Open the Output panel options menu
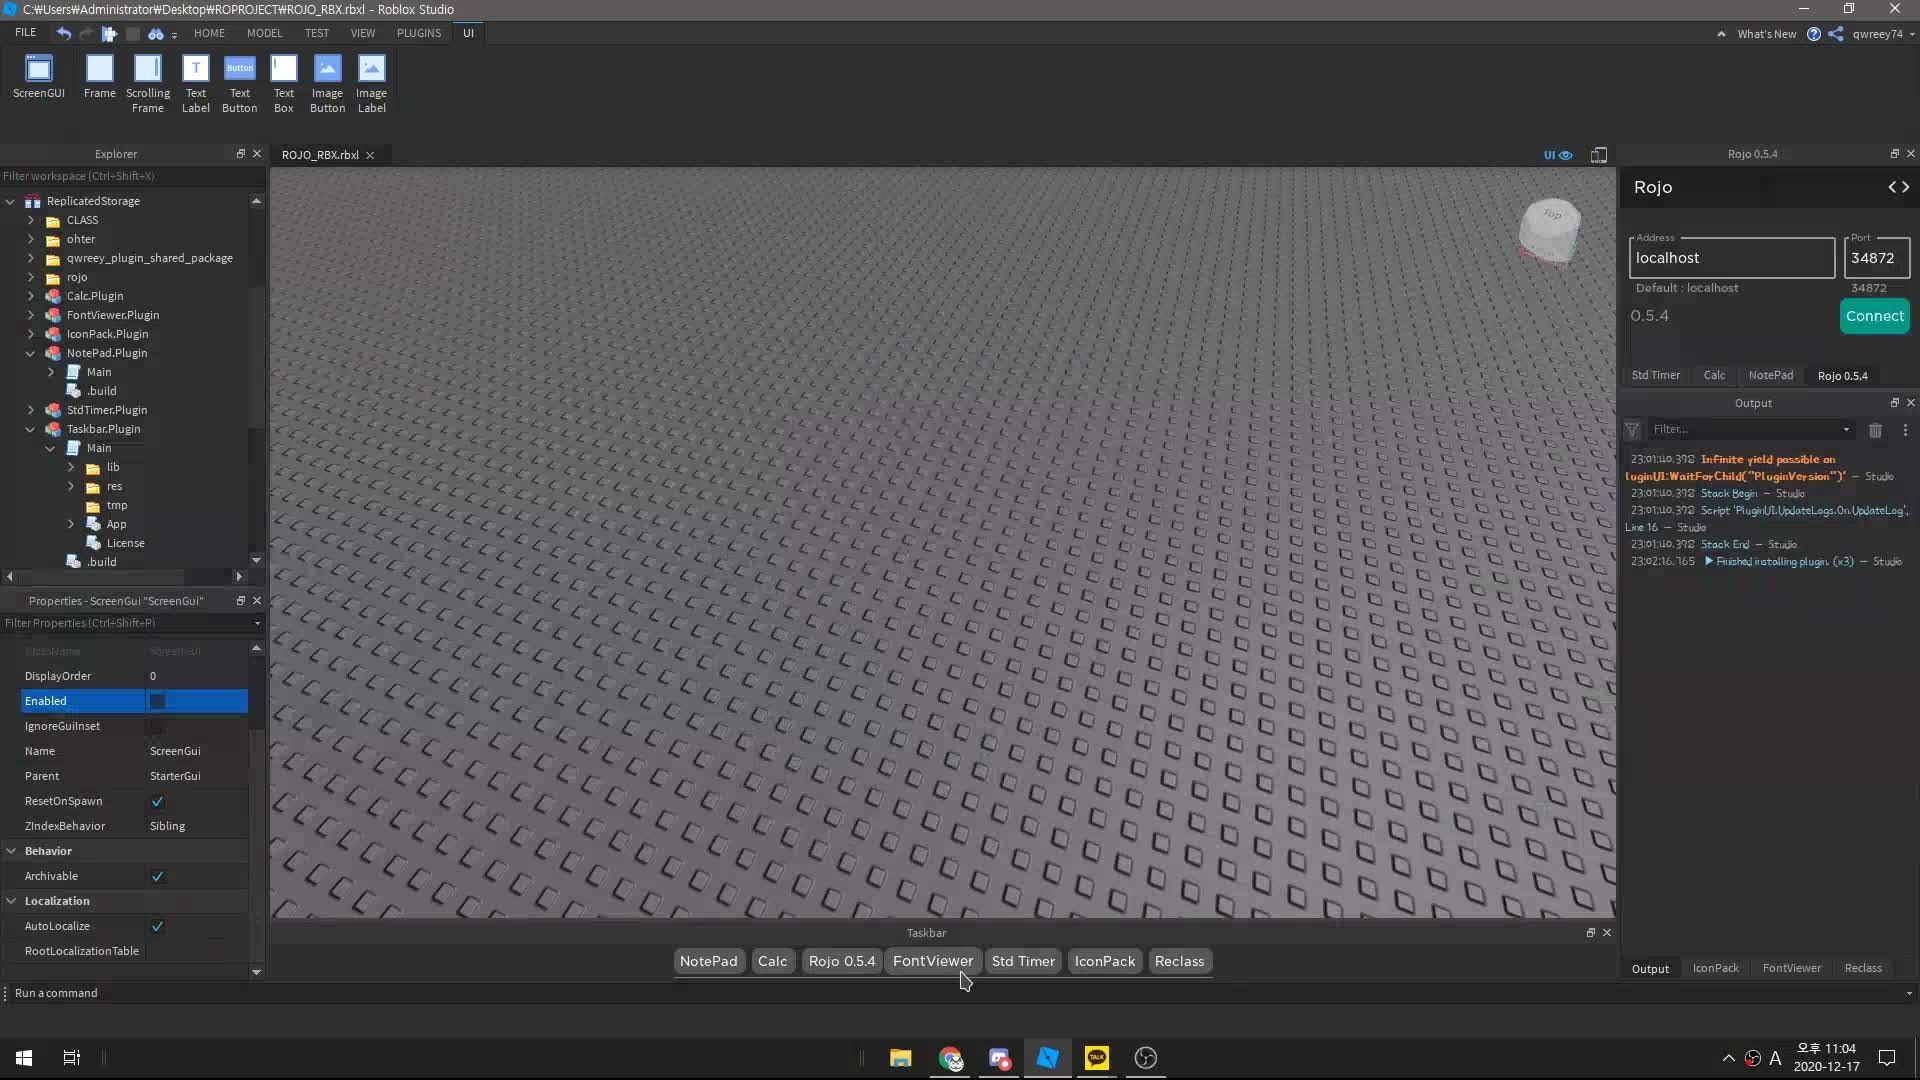The image size is (1920, 1080). (1905, 430)
